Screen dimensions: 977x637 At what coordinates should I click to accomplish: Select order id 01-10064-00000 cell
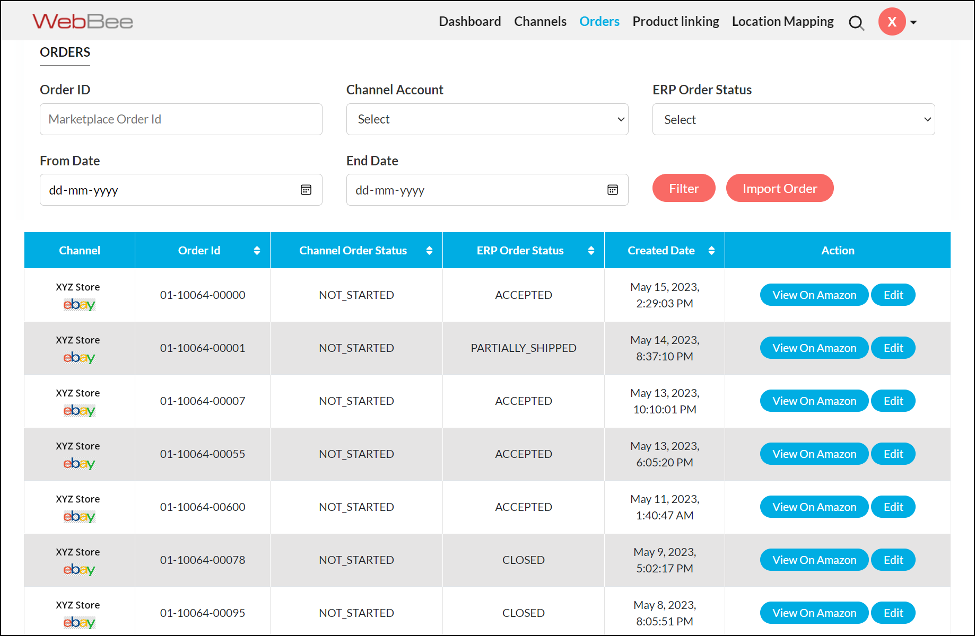(203, 295)
